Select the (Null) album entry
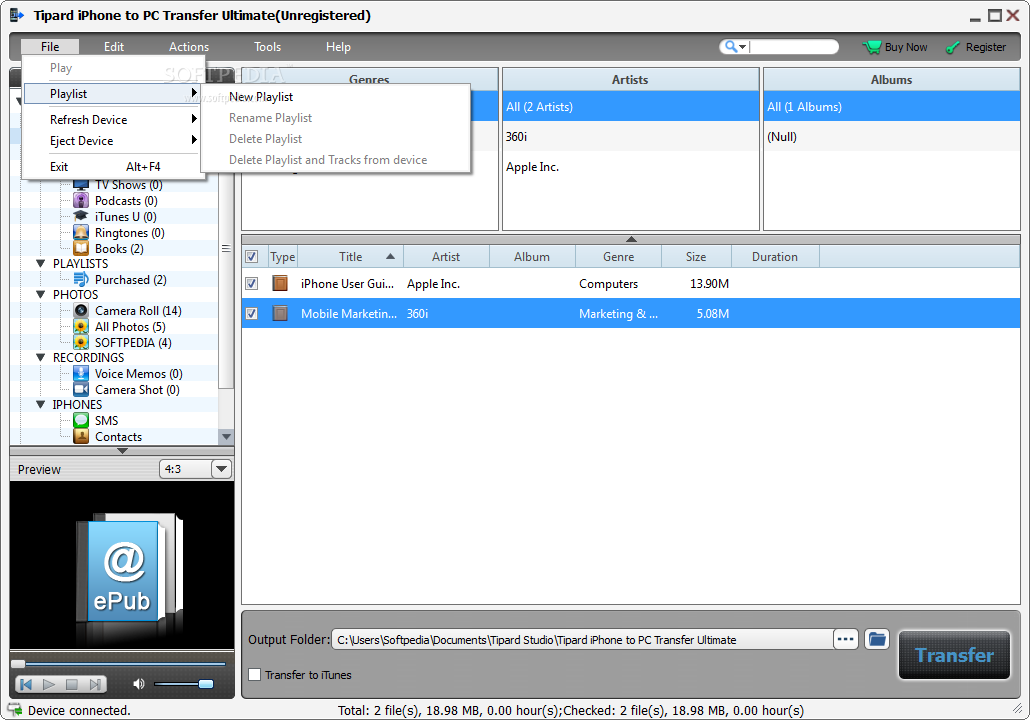Screen dimensions: 1030x720 click(x=891, y=137)
